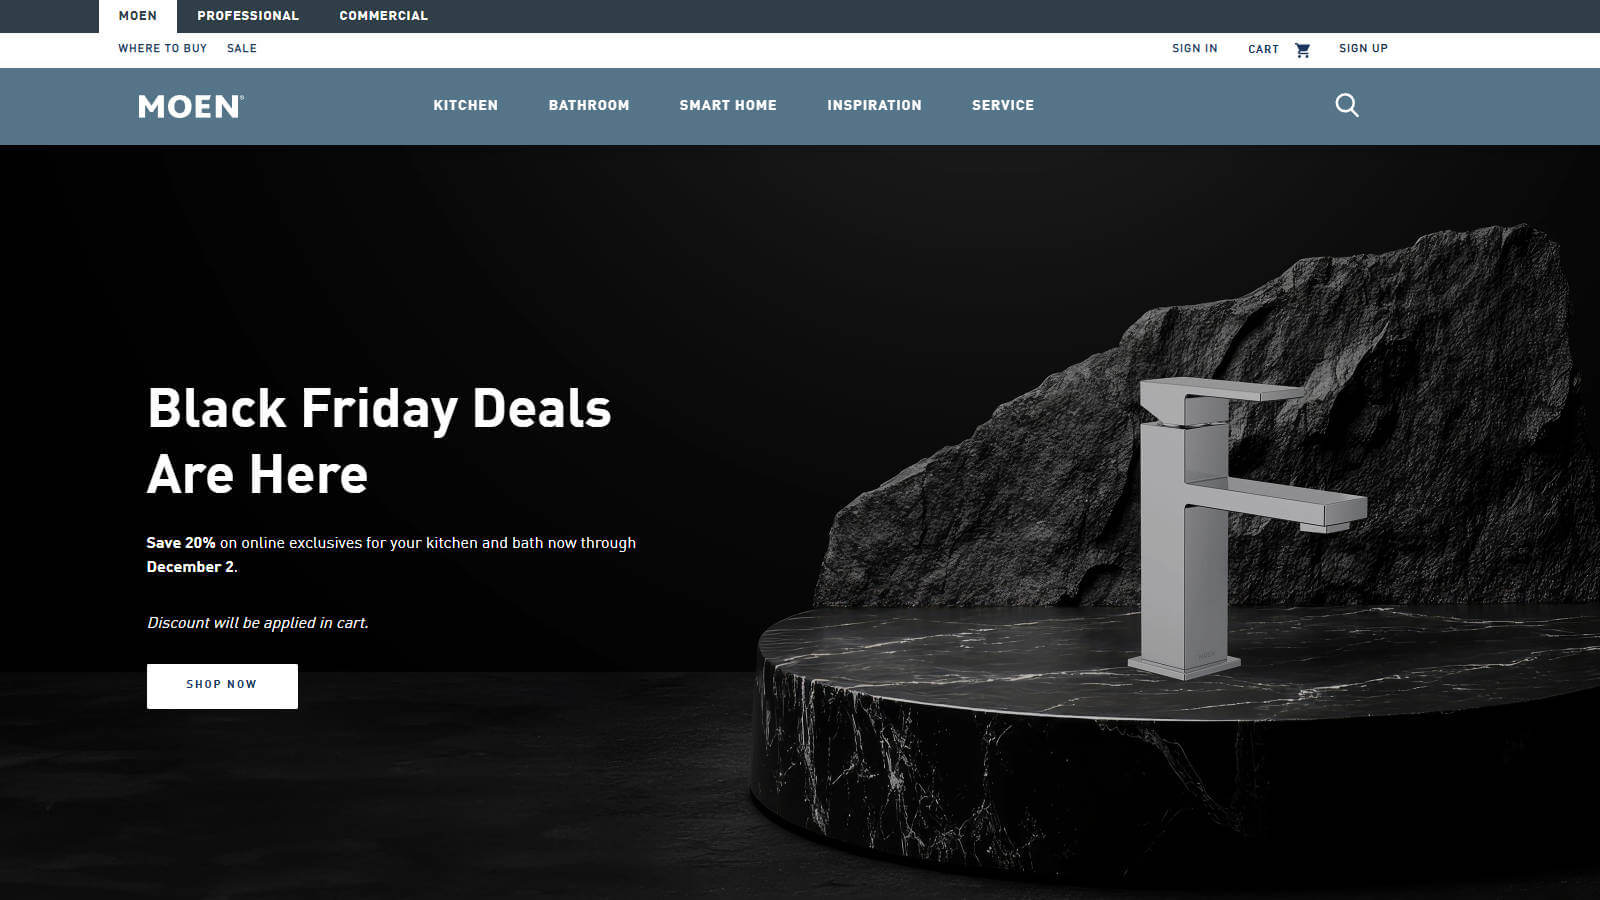Switch to the Commercial tab
This screenshot has width=1600, height=900.
383,16
